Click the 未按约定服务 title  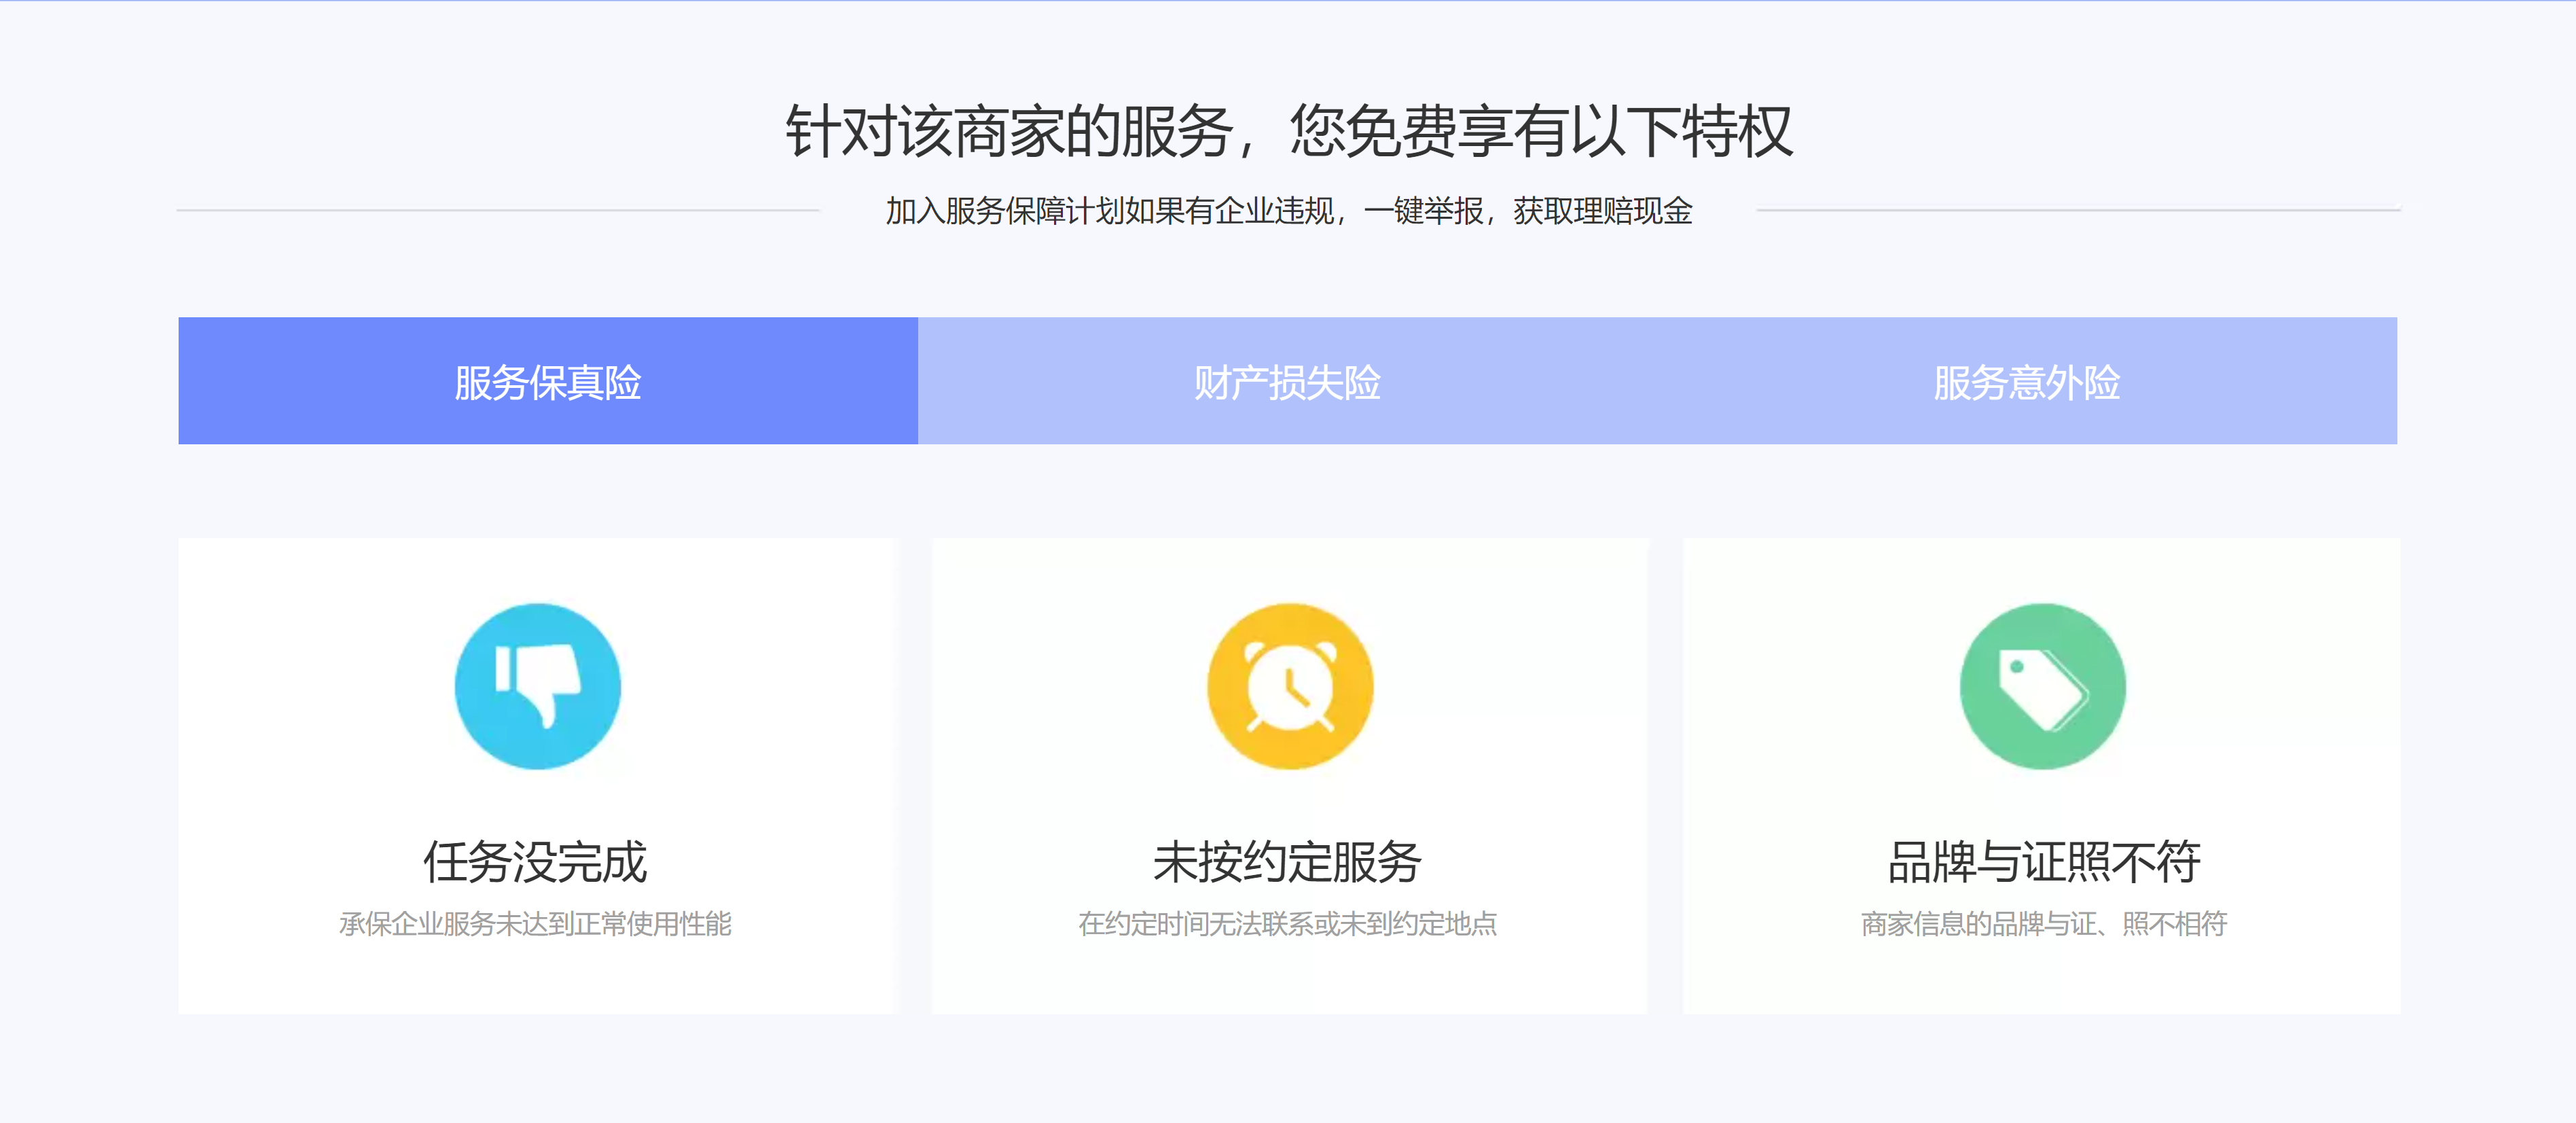1287,861
